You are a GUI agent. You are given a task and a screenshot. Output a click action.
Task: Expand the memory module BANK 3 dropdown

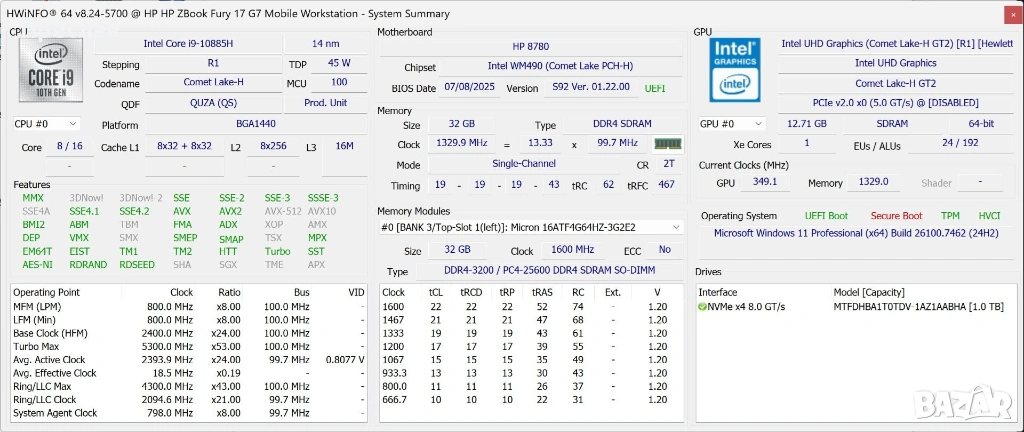[677, 227]
